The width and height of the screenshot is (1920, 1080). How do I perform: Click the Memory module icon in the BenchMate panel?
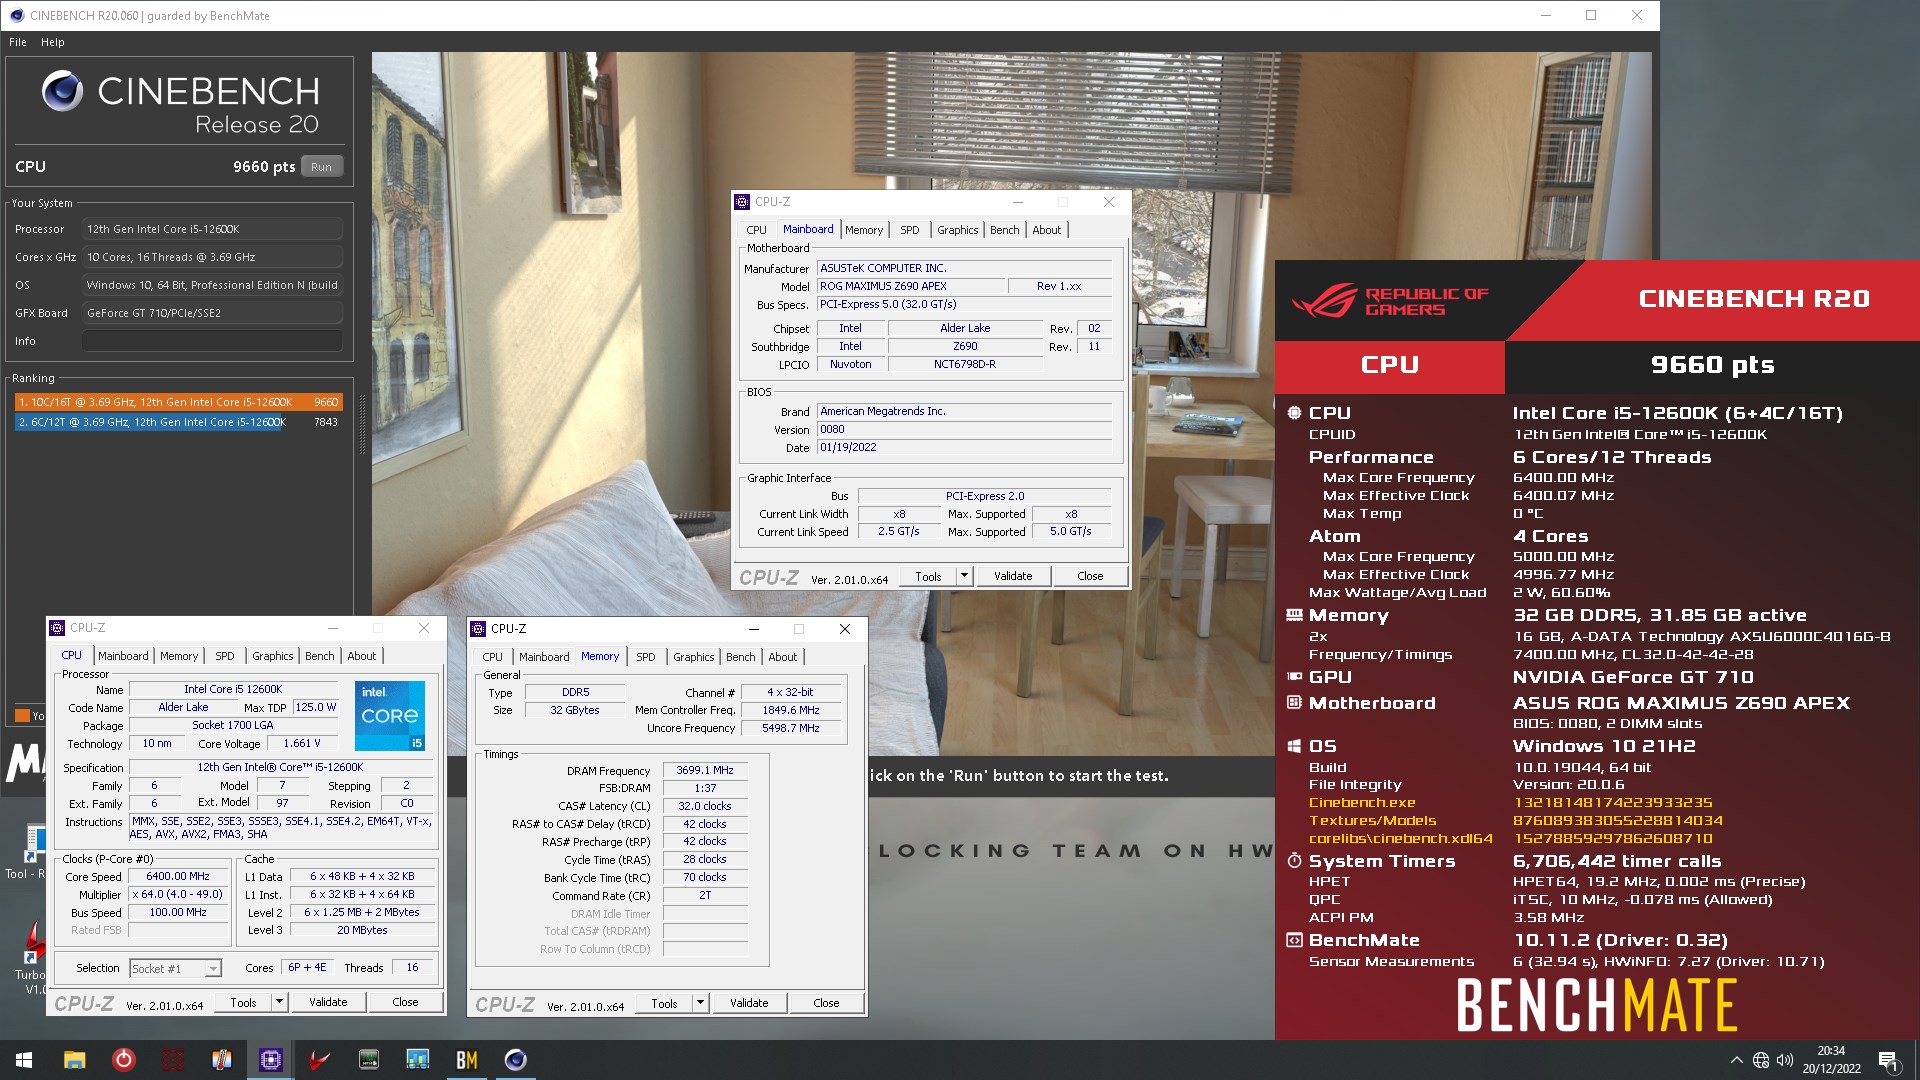pos(1294,615)
